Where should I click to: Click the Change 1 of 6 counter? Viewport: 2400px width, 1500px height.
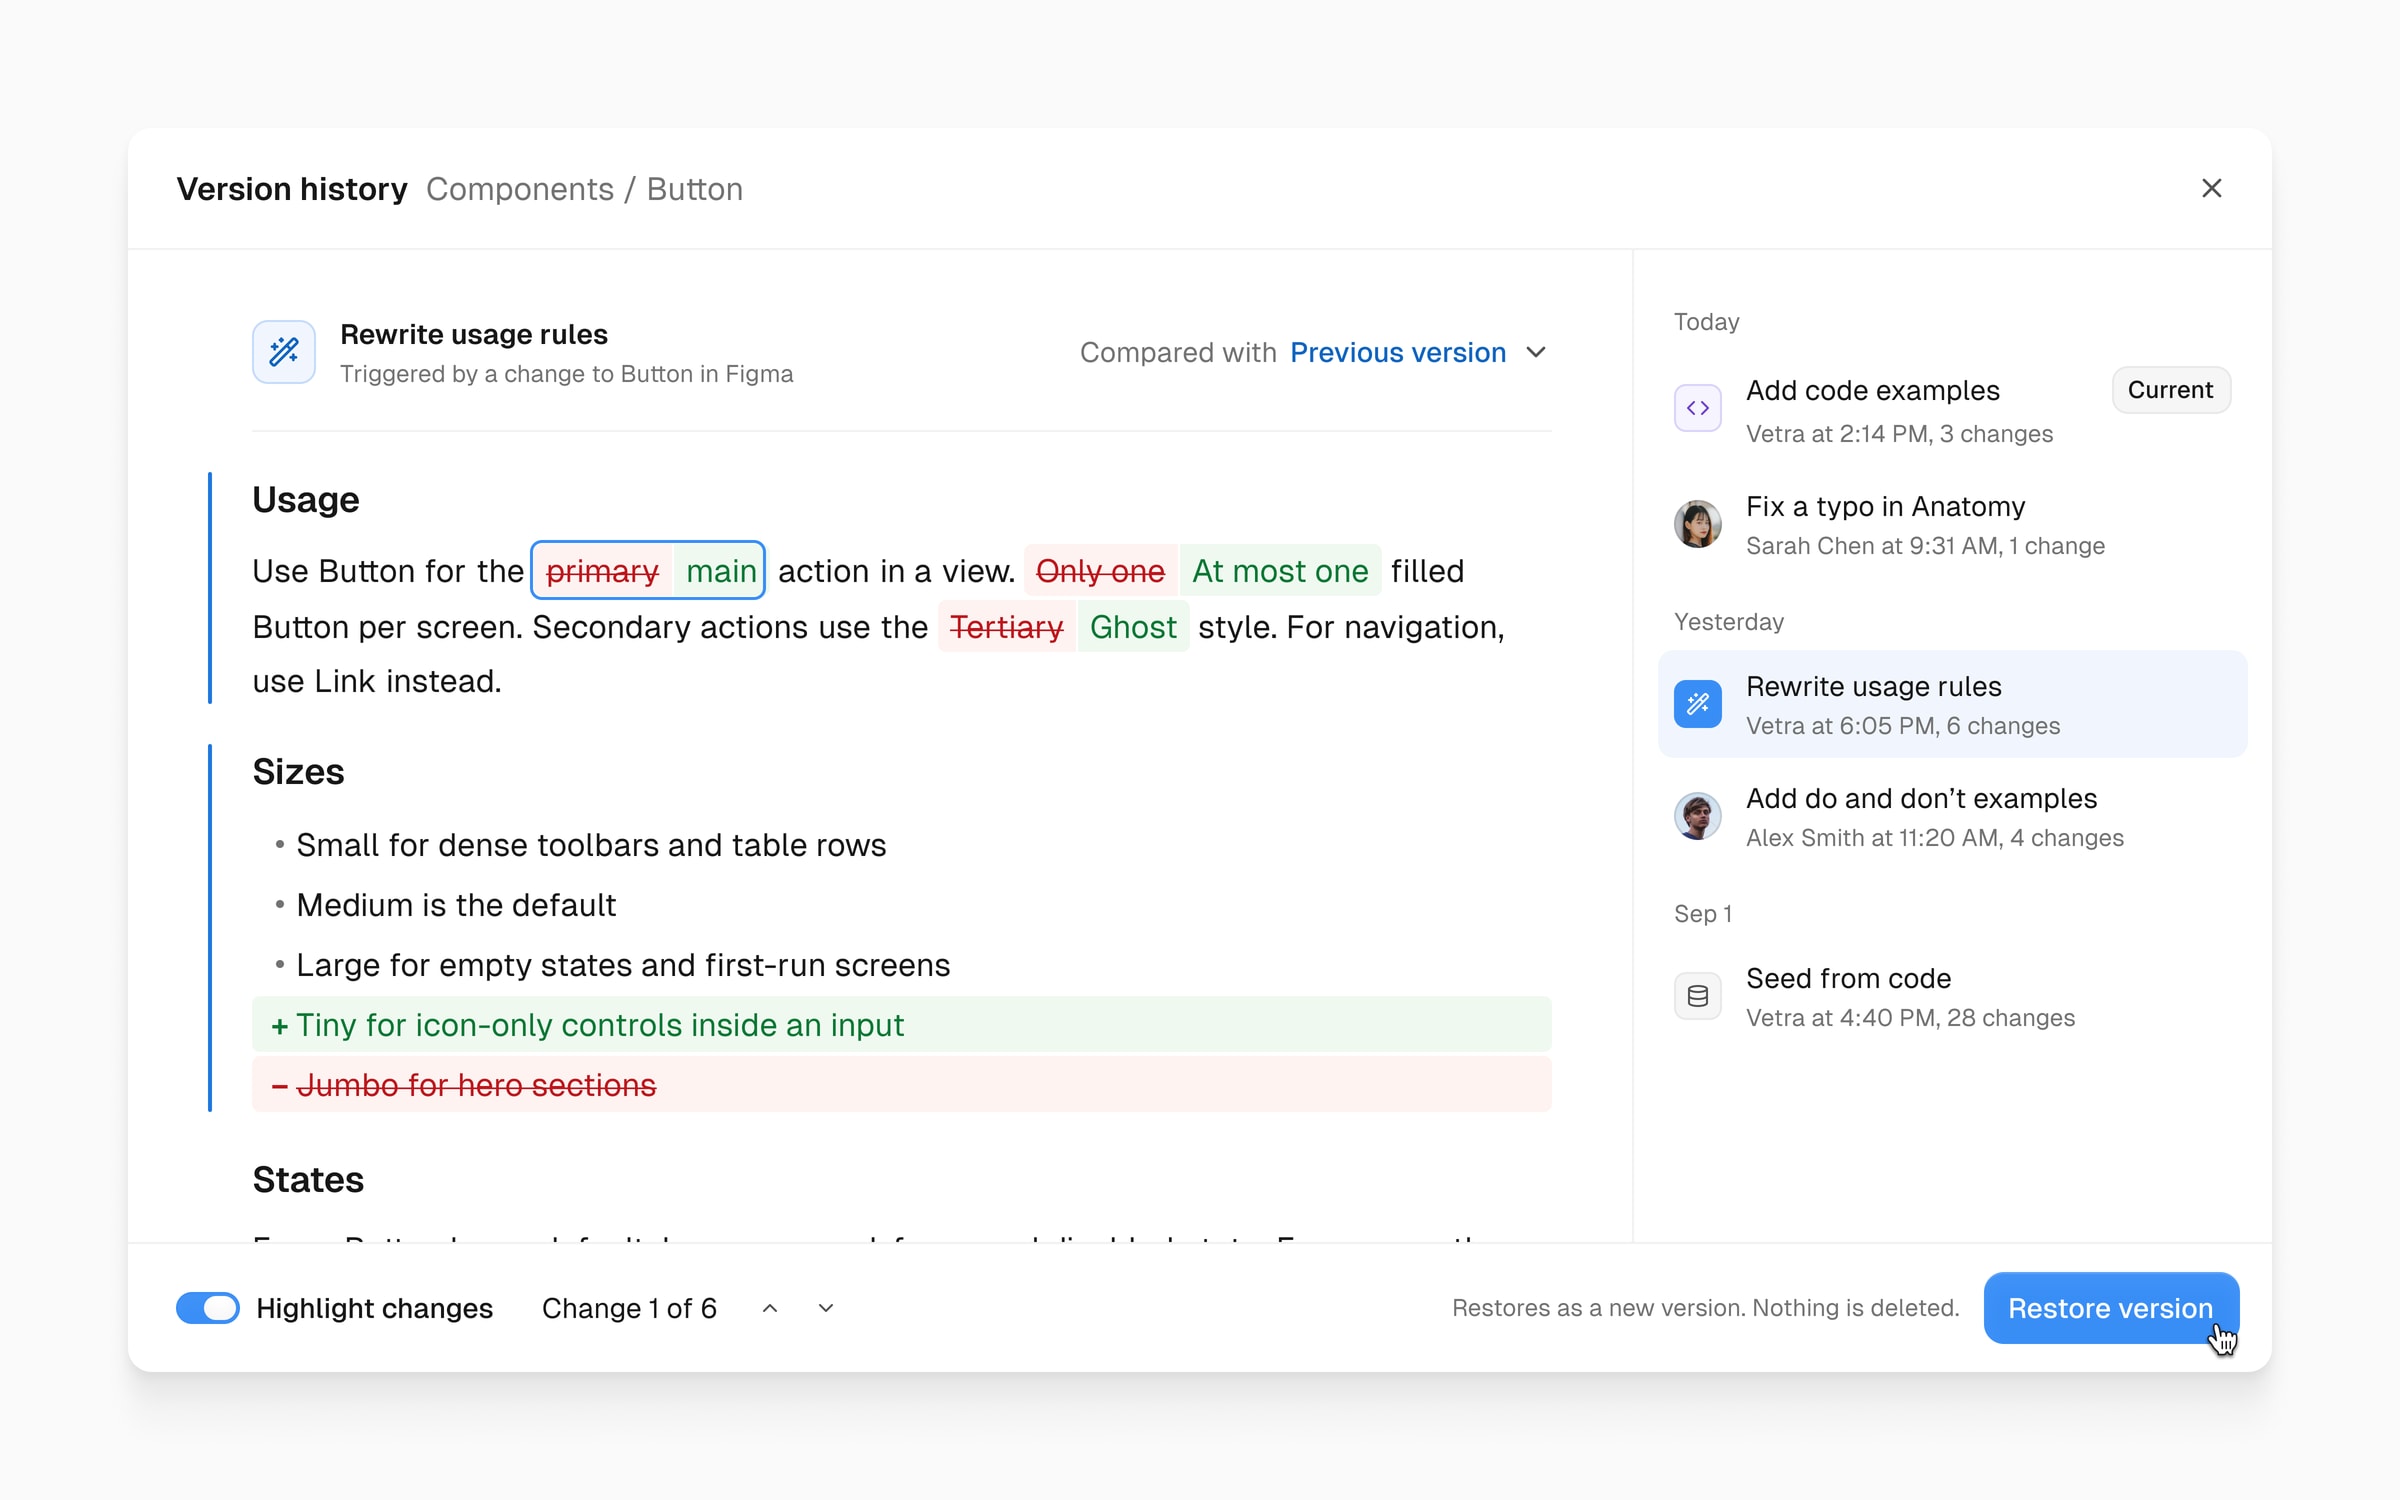point(629,1308)
